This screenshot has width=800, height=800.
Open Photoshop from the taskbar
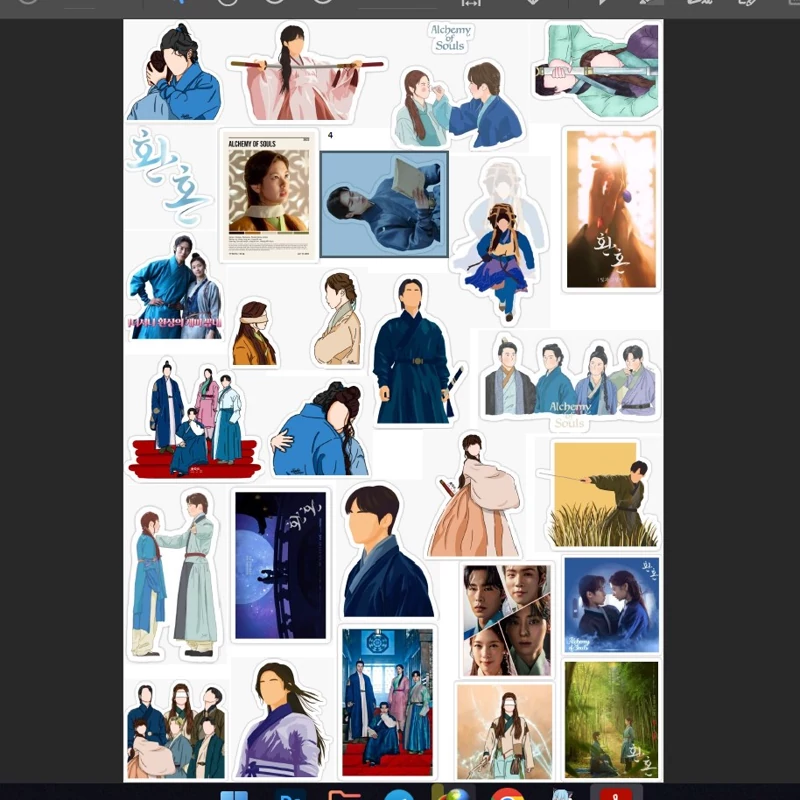point(289,795)
